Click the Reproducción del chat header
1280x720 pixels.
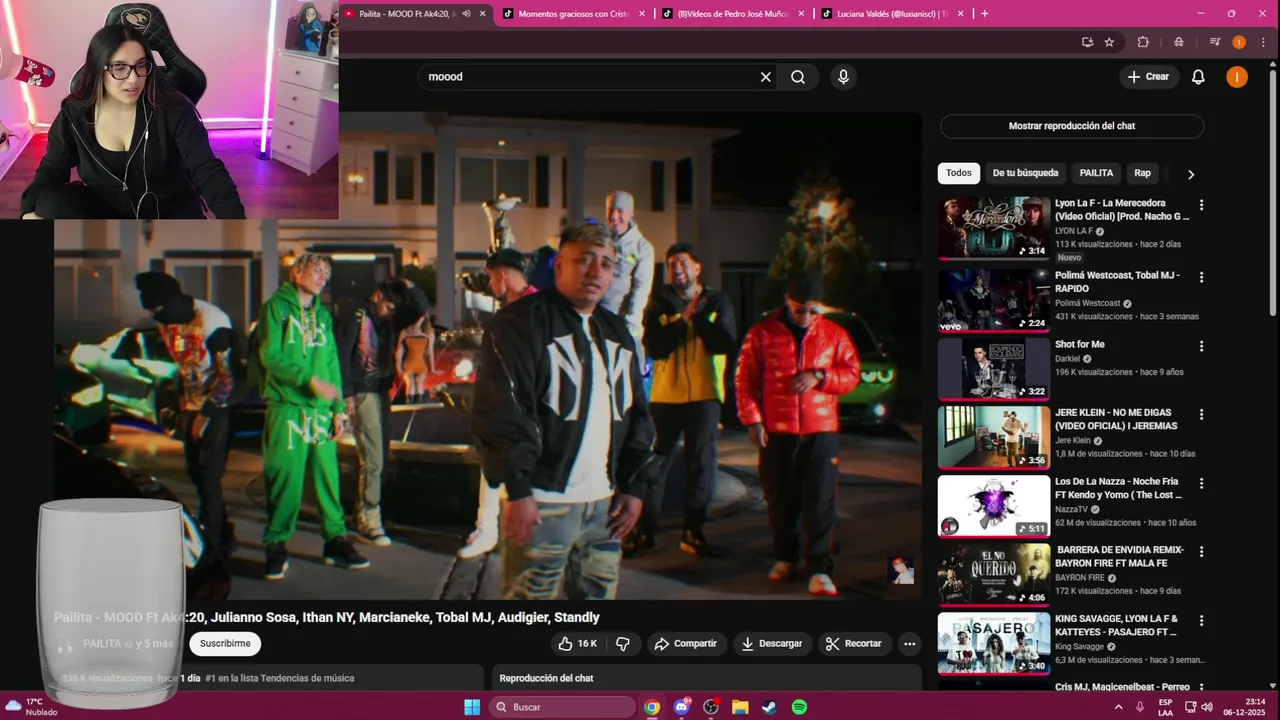click(546, 678)
